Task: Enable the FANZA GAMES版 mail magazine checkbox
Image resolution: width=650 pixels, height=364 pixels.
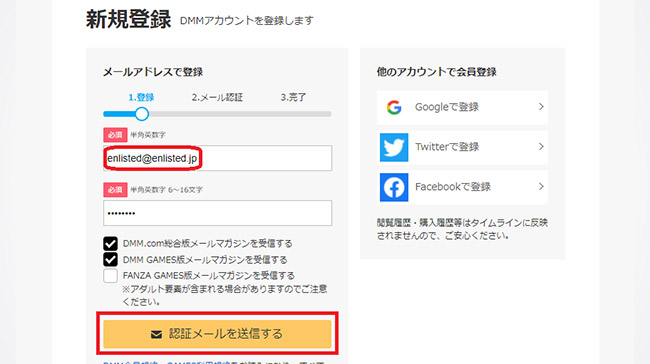Action: [x=110, y=276]
